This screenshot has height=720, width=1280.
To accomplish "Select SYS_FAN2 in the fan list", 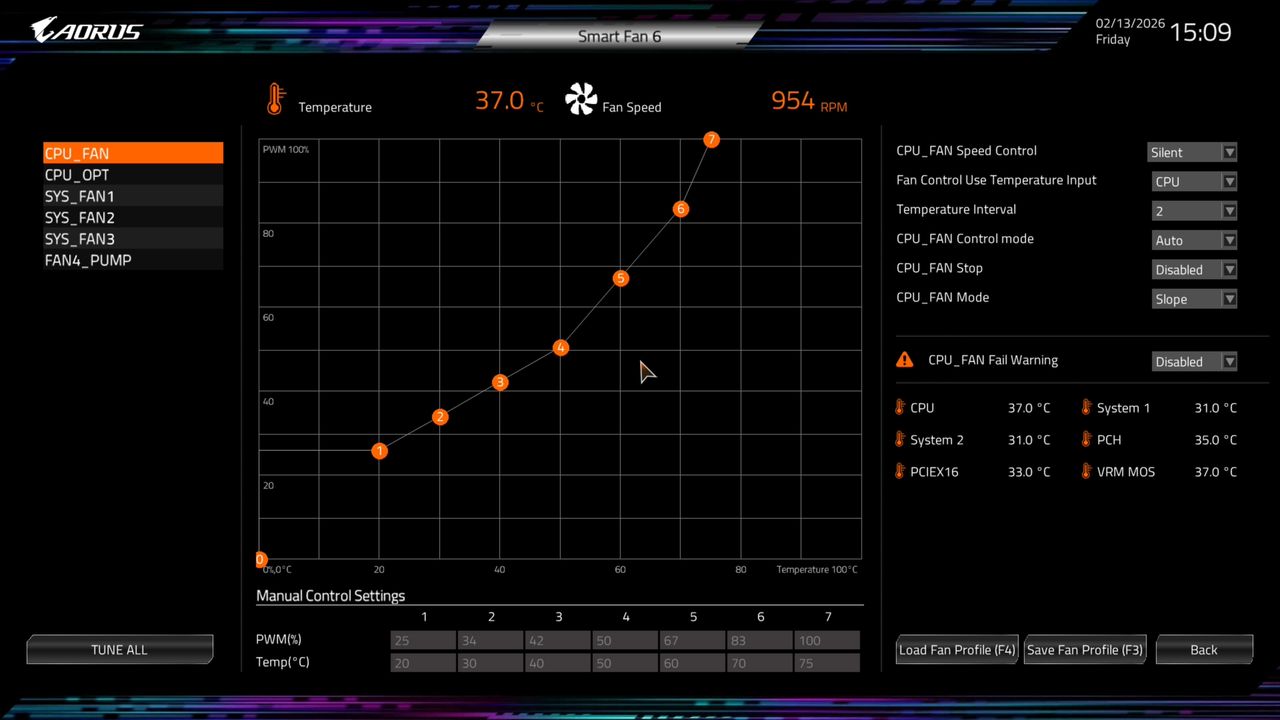I will pos(79,217).
